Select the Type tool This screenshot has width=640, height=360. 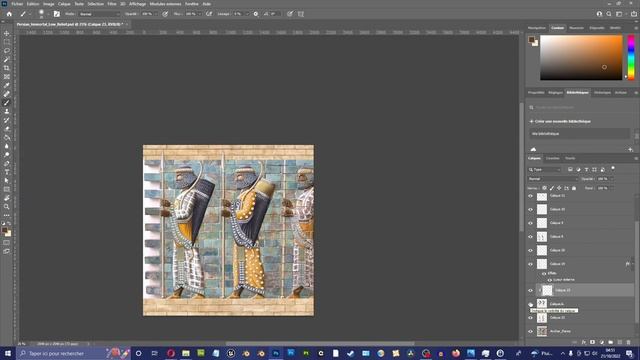point(7,172)
